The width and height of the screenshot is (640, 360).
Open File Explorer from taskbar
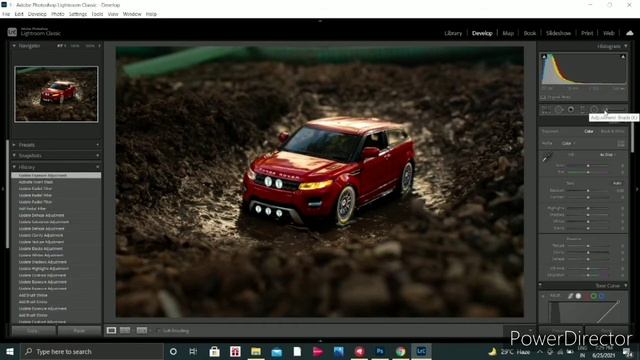coord(256,351)
